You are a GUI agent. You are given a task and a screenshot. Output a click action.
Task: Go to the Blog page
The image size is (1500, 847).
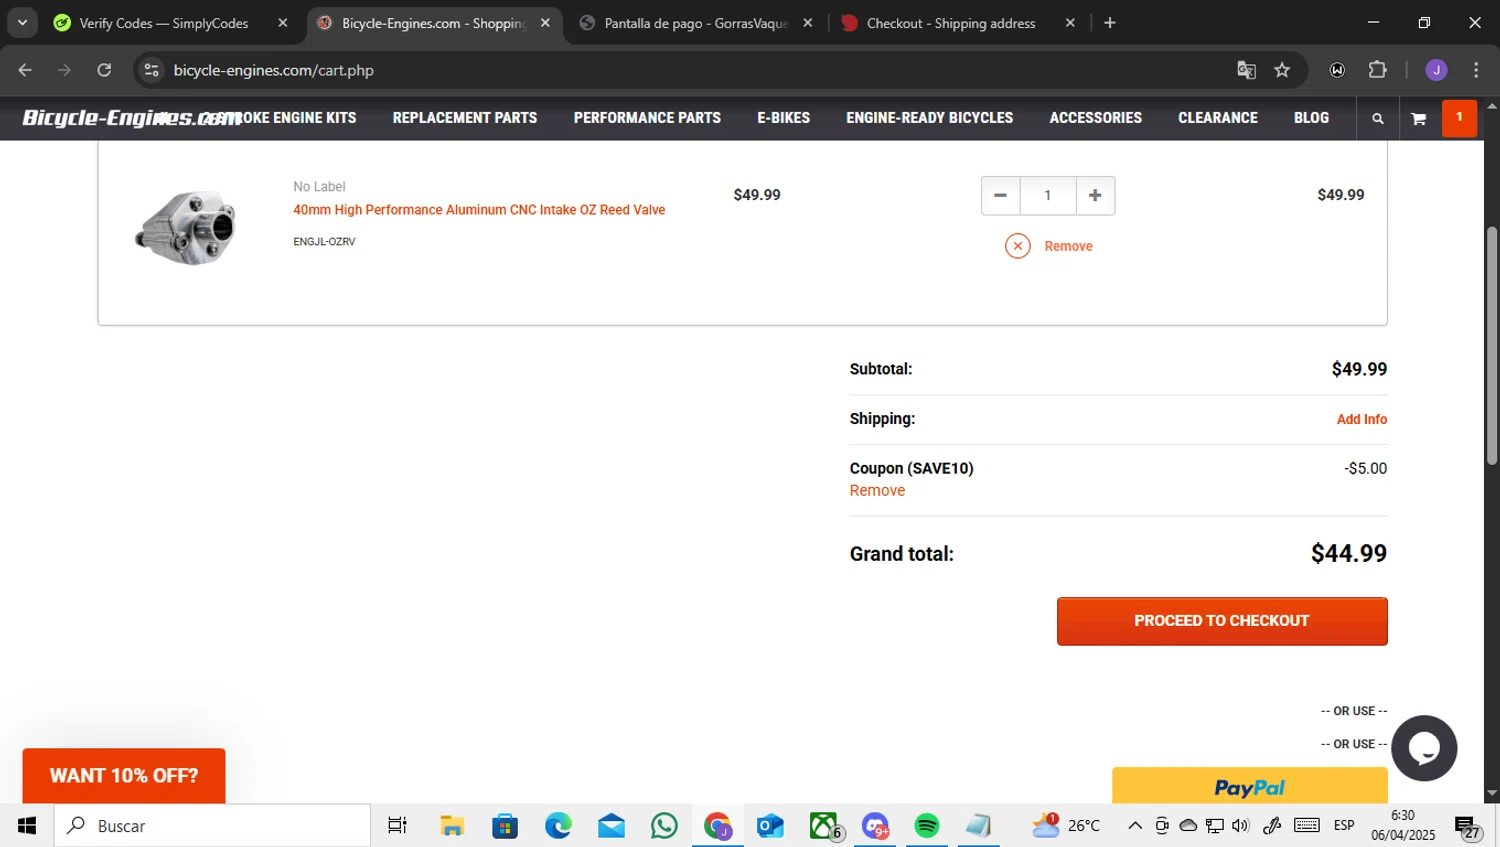coord(1311,118)
